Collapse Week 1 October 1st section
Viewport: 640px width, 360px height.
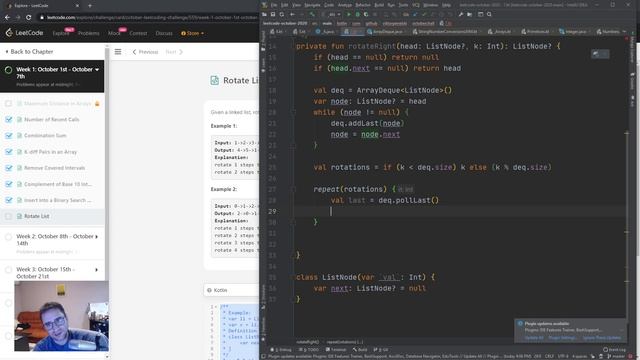click(97, 70)
